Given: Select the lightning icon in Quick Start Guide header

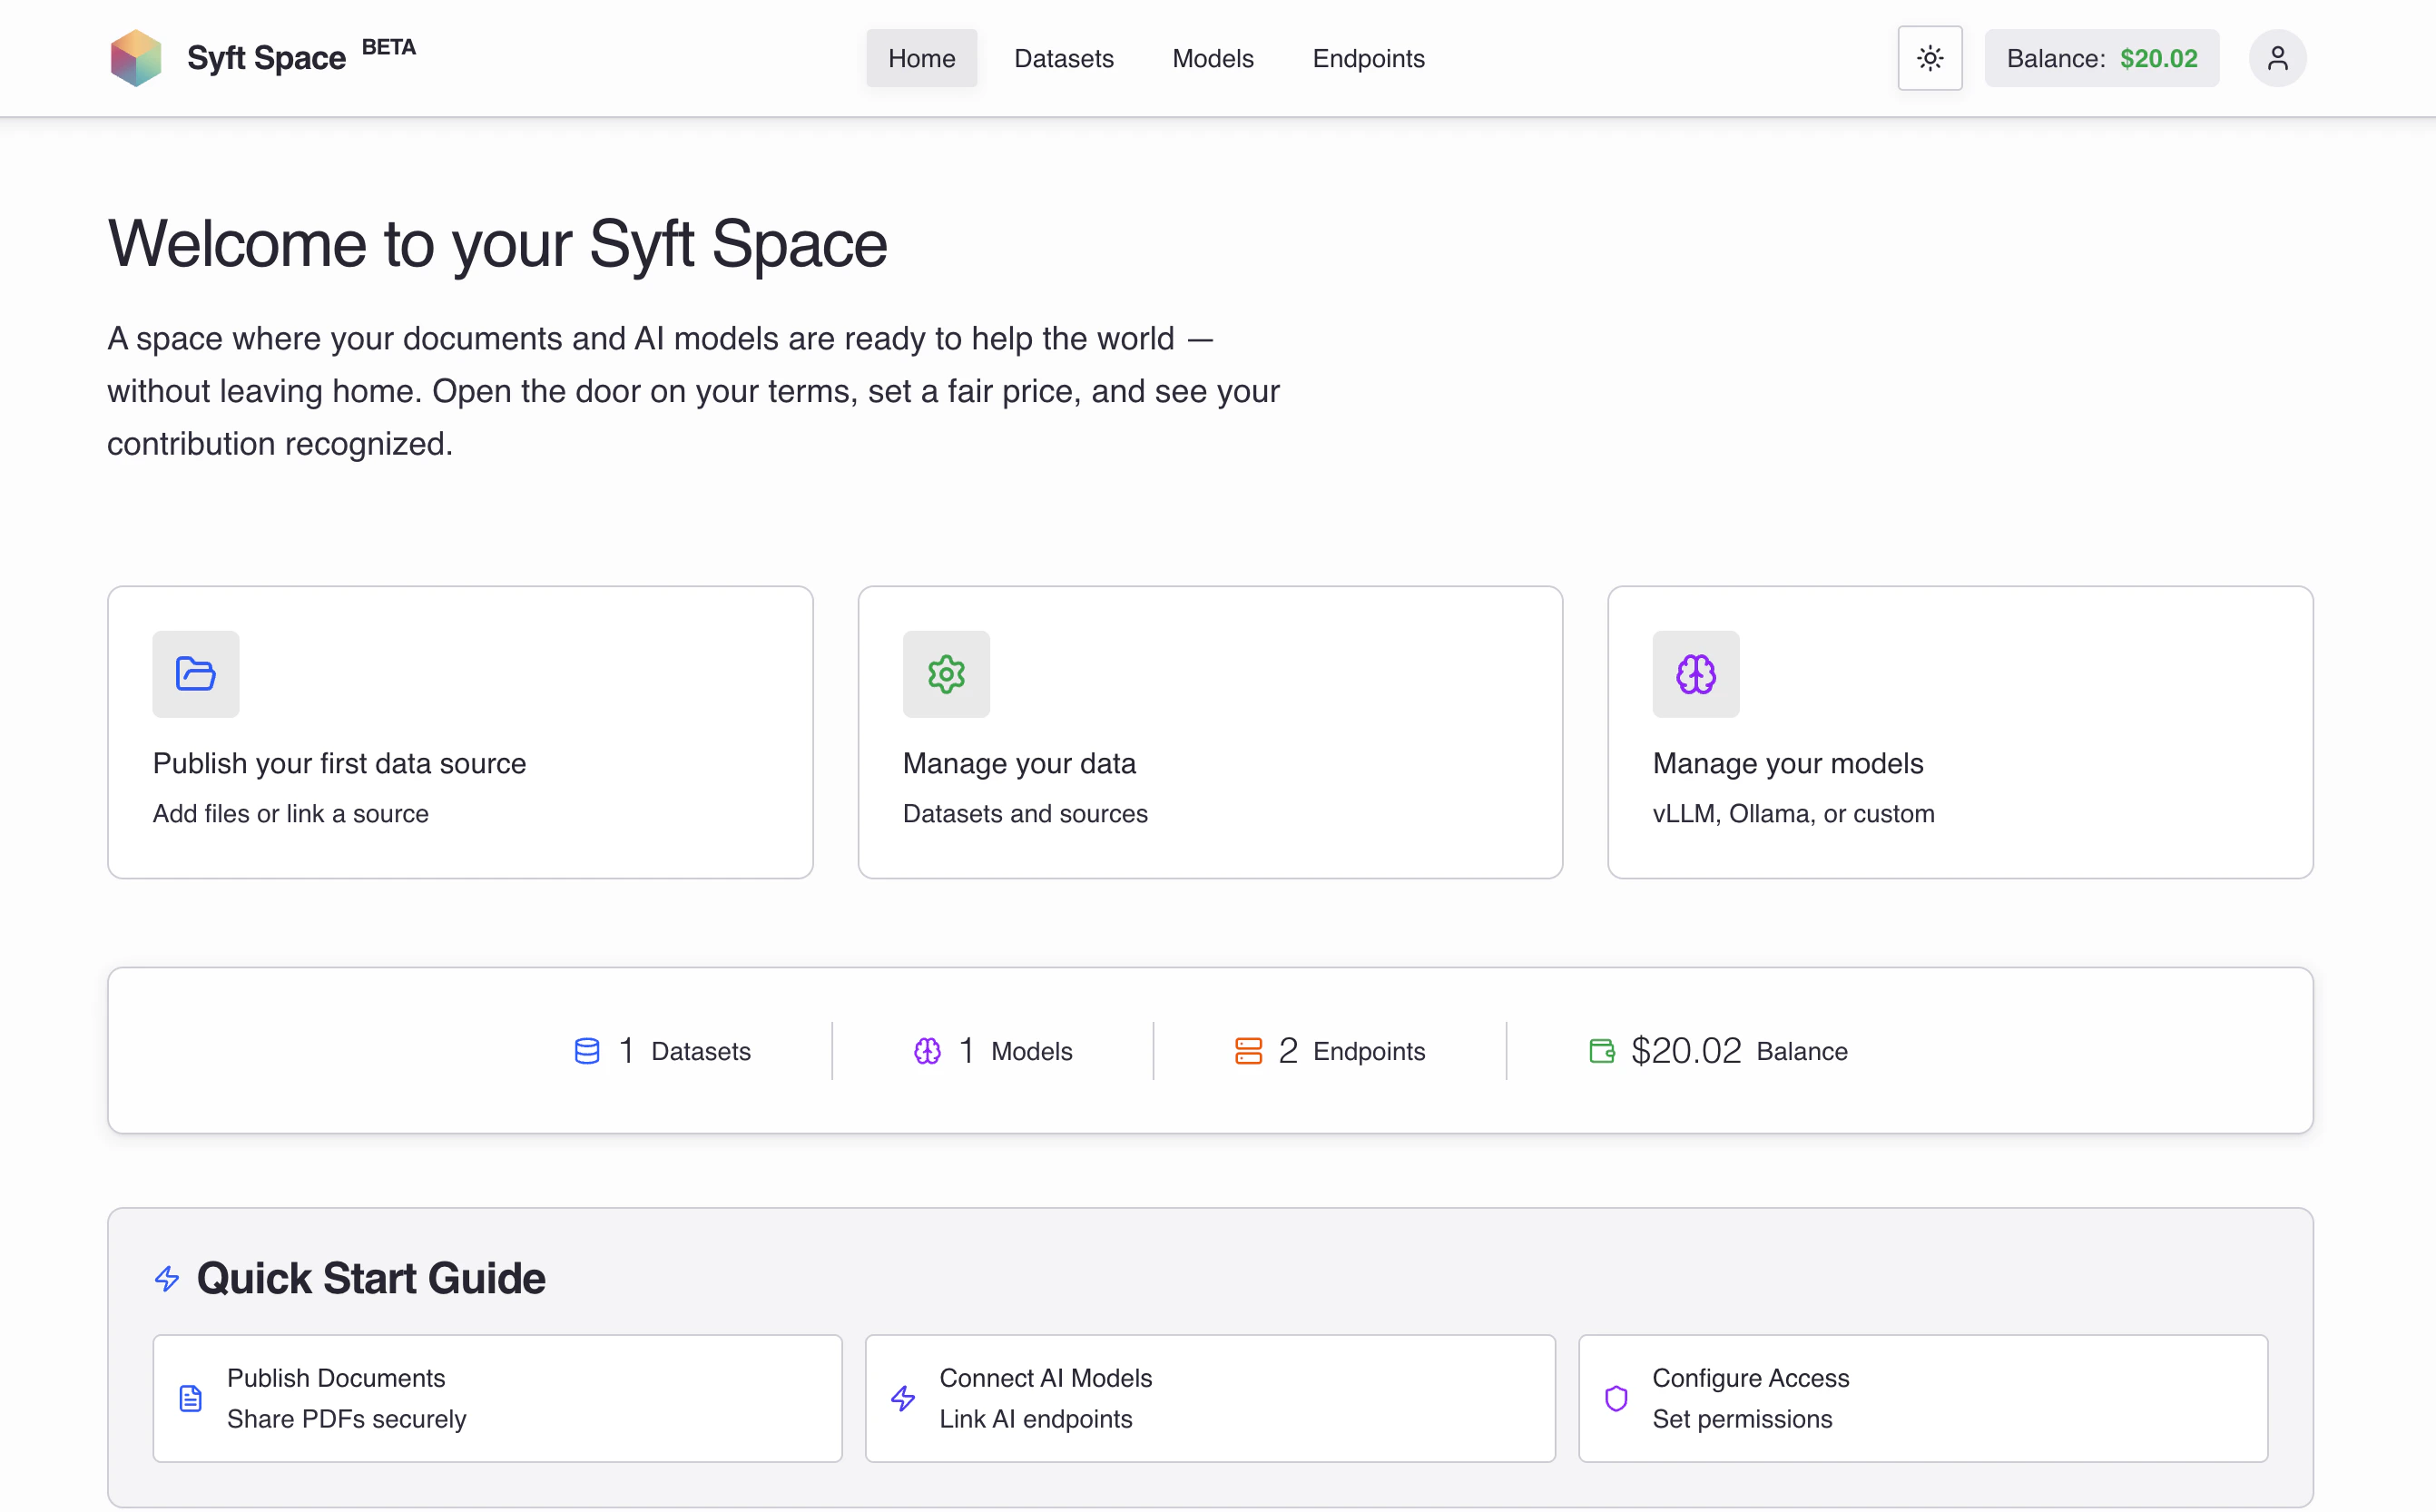Looking at the screenshot, I should tap(166, 1278).
